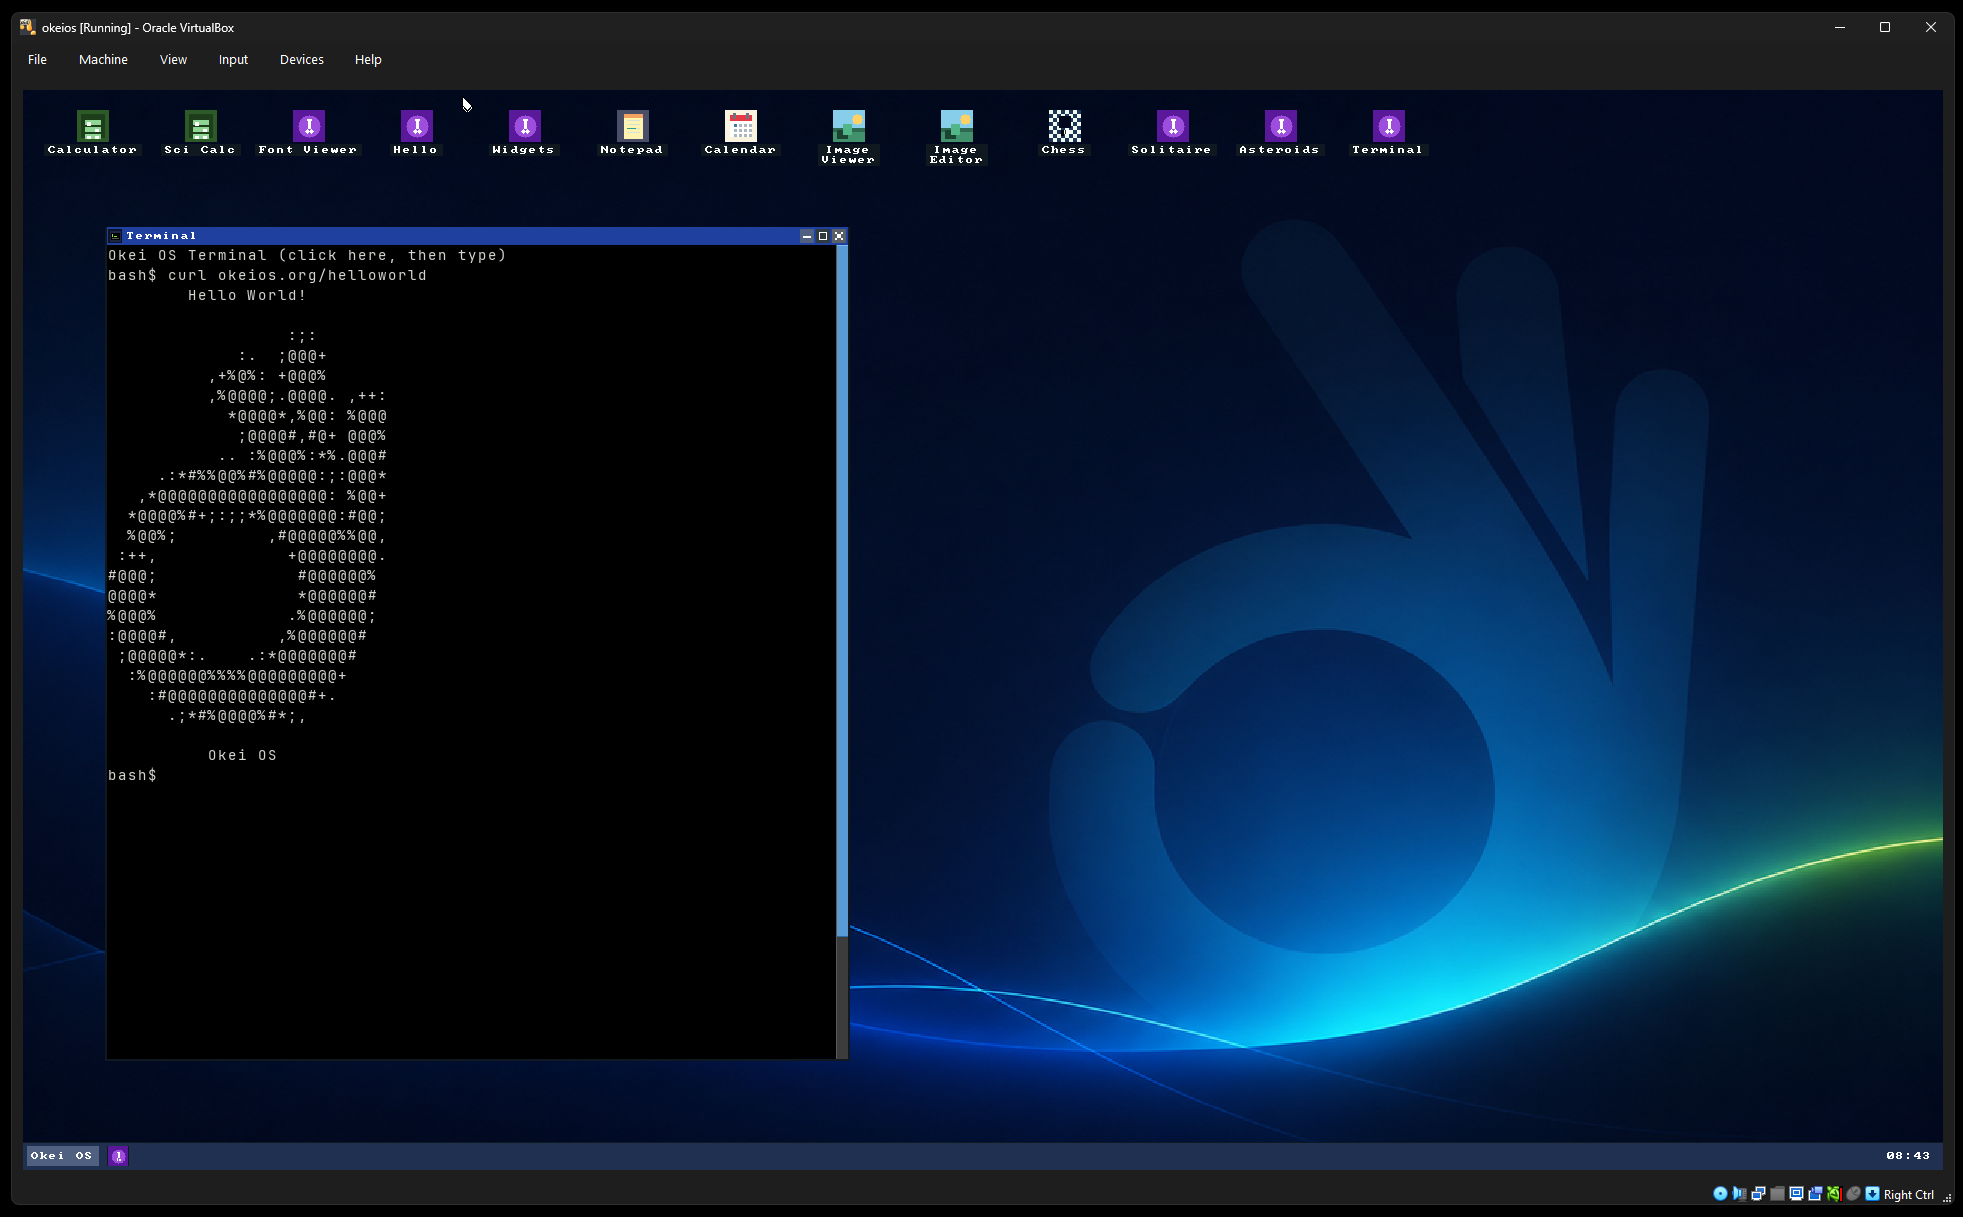1963x1217 pixels.
Task: Launch Sci Calc from the desktop
Action: 200,132
